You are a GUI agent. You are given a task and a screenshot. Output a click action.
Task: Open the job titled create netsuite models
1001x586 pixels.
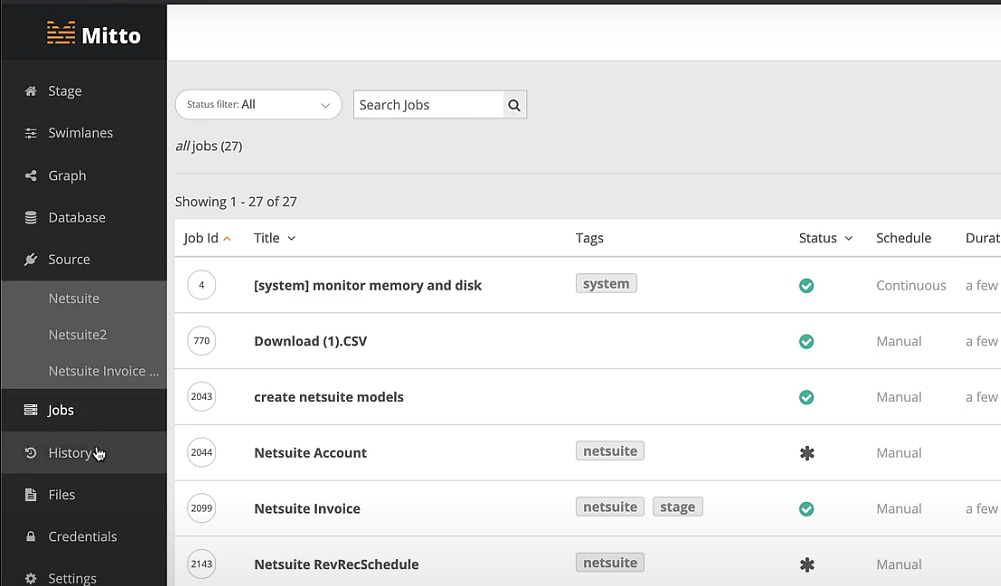point(329,397)
